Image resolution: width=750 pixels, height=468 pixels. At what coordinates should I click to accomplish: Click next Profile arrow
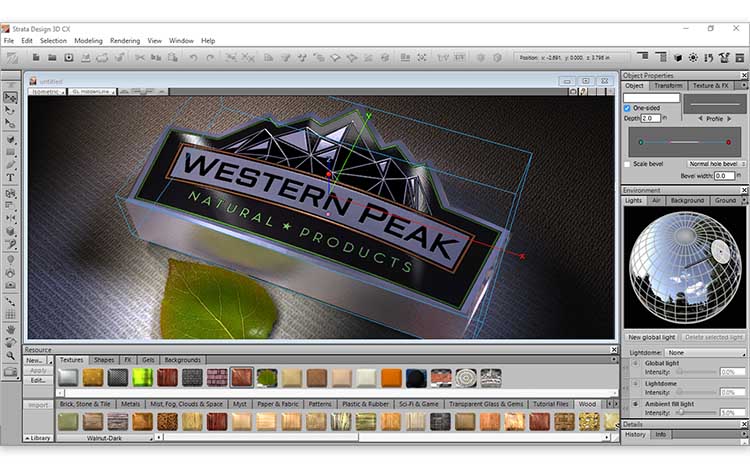pos(729,119)
